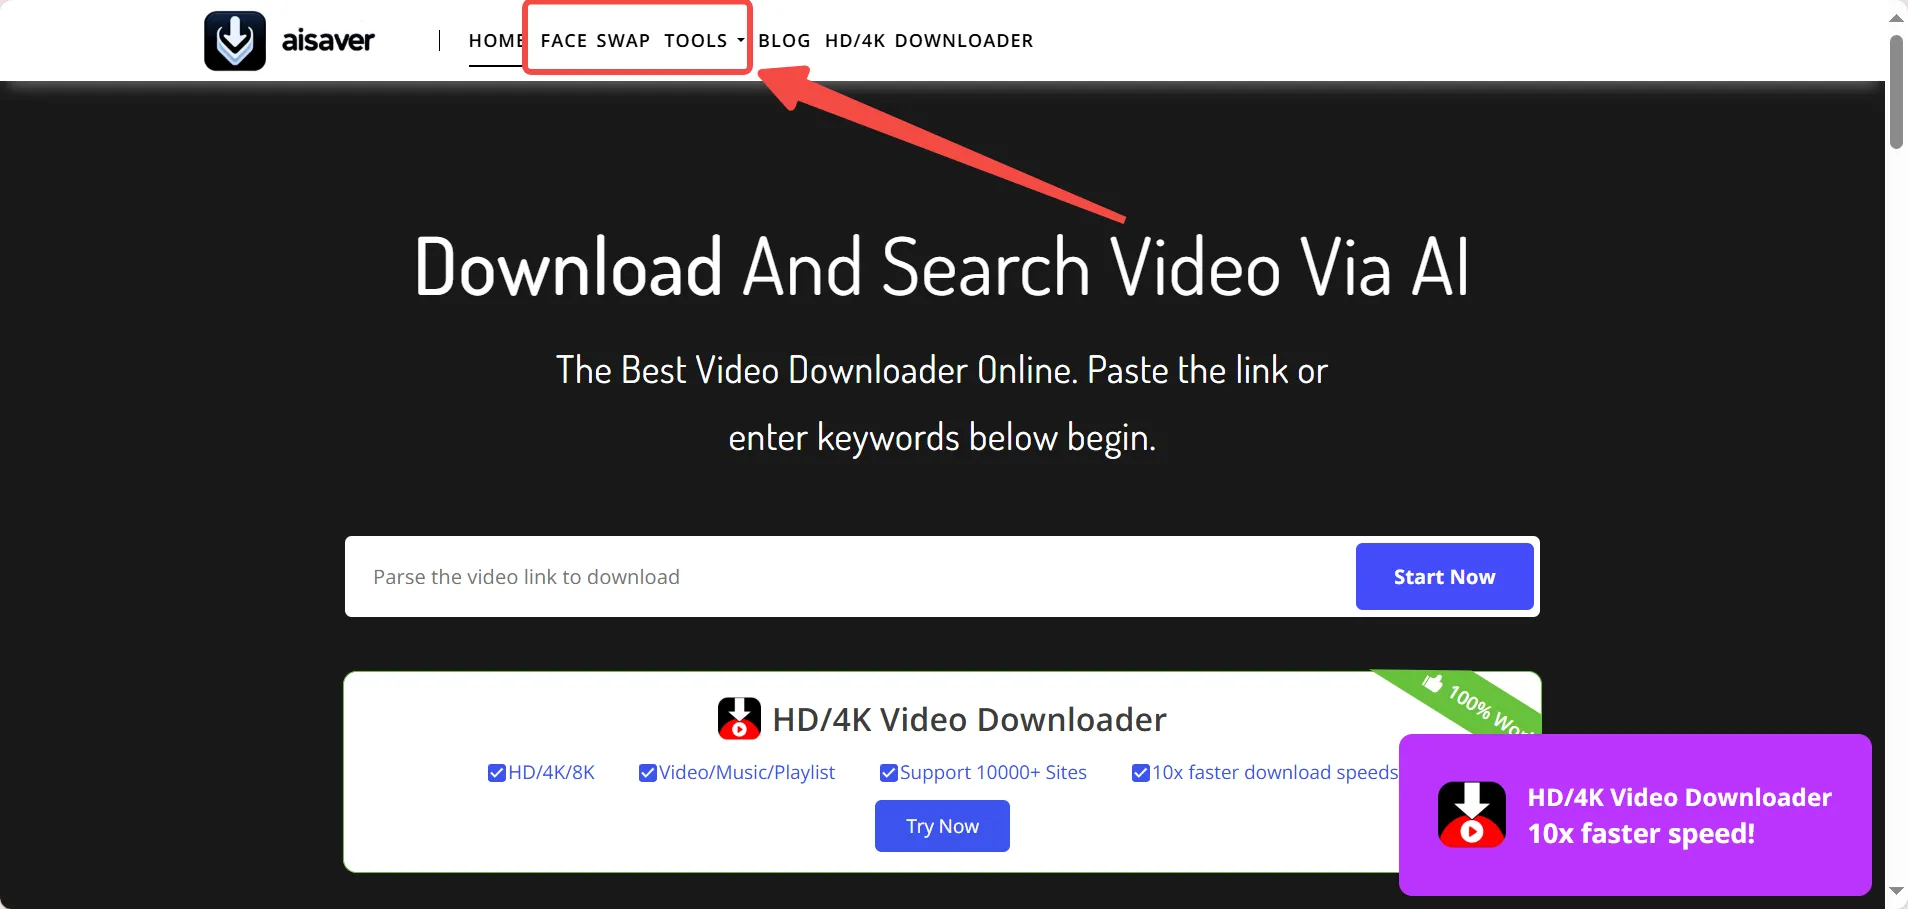Screen dimensions: 1908x909
Task: Expand the TOOLS dropdown menu
Action: tap(704, 41)
